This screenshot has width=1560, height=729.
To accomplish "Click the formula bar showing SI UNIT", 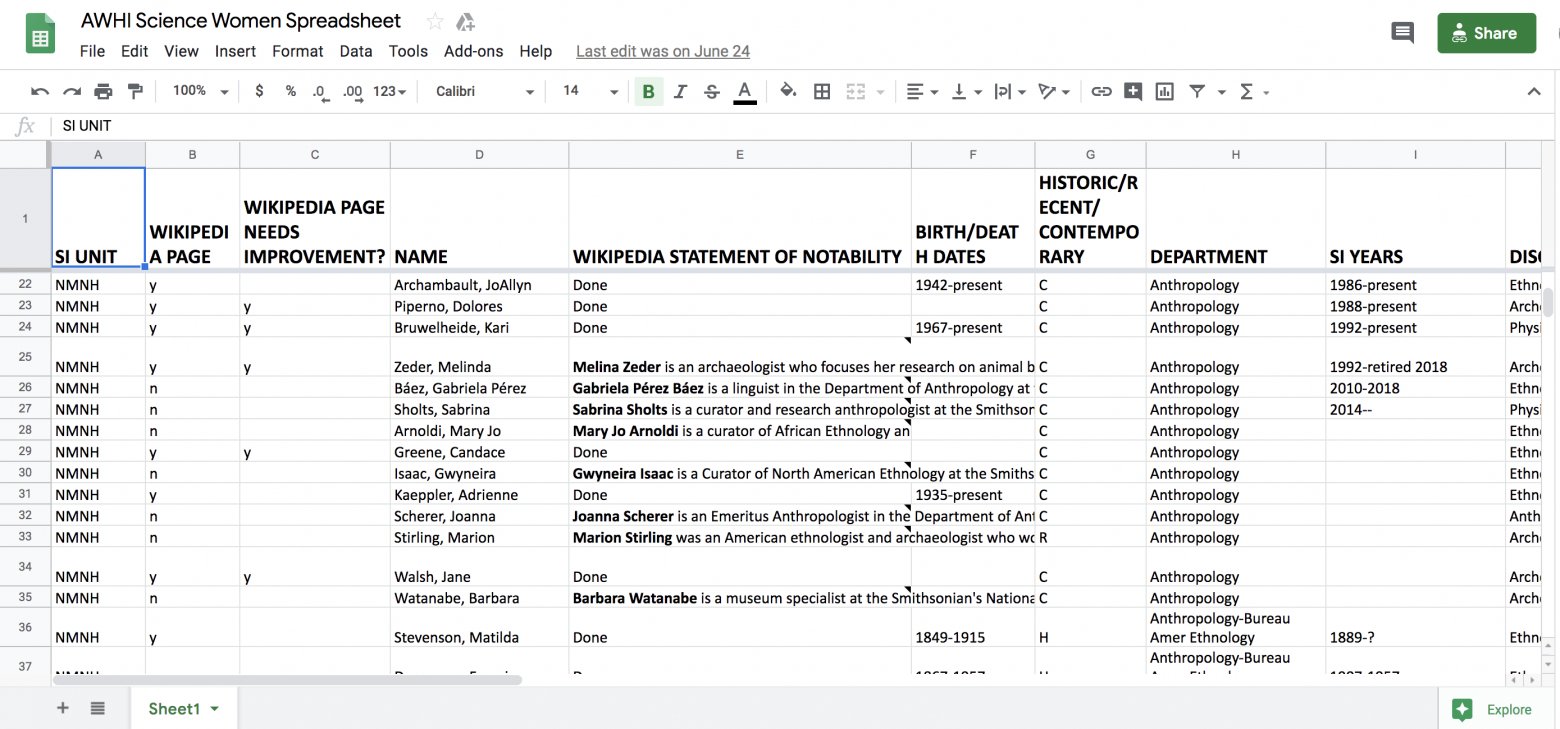I will coord(800,126).
